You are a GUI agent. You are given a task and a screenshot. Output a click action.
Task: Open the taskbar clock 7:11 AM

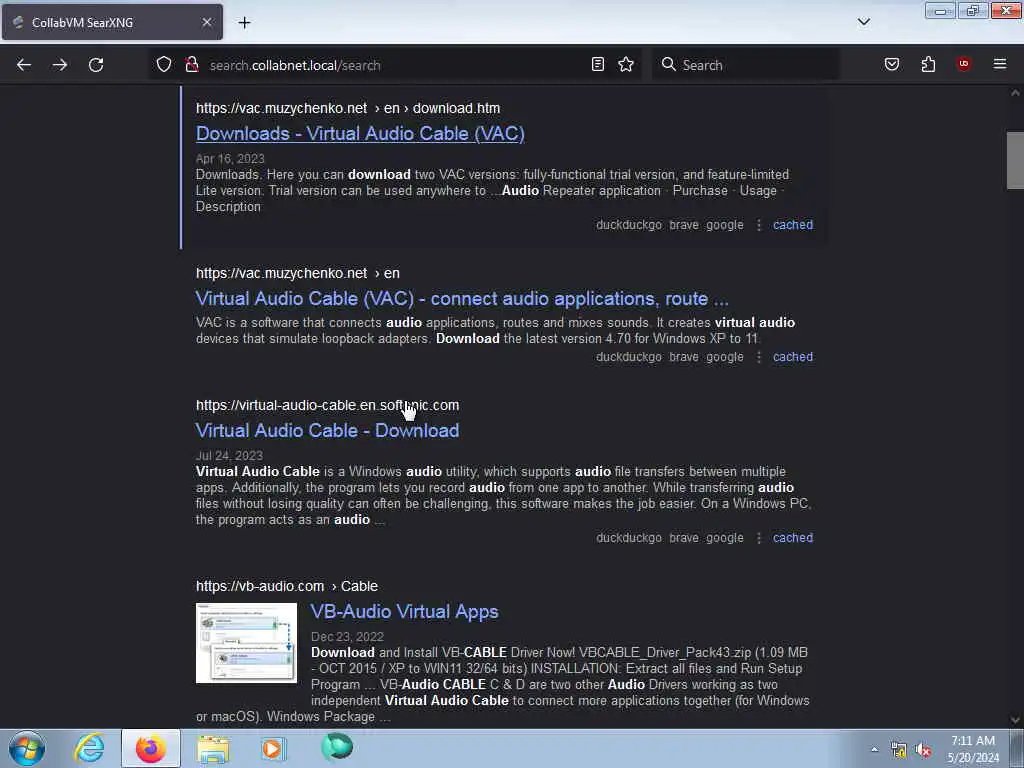tap(973, 749)
